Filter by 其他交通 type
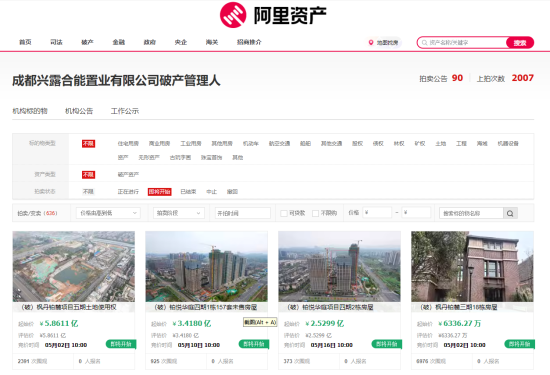 click(331, 143)
